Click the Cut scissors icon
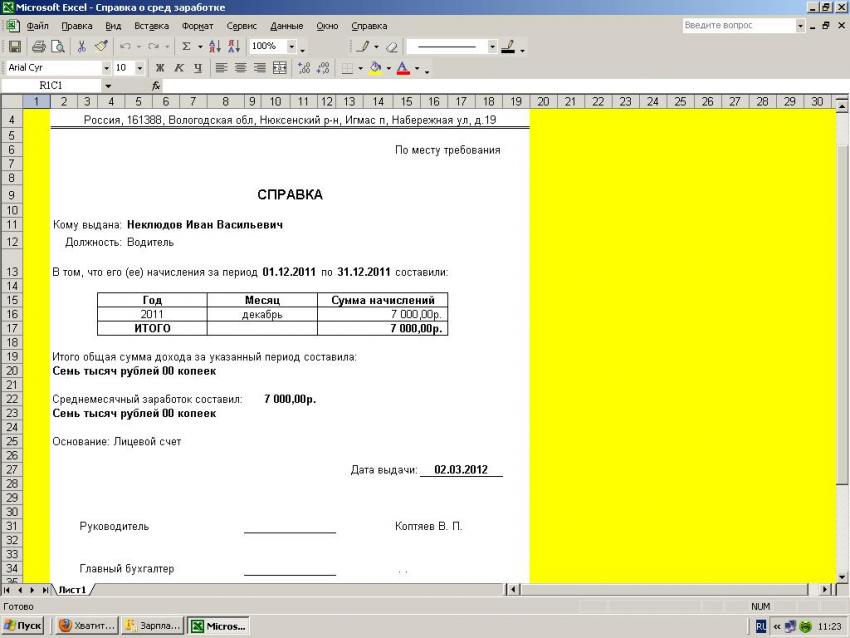This screenshot has width=850, height=638. coord(82,47)
